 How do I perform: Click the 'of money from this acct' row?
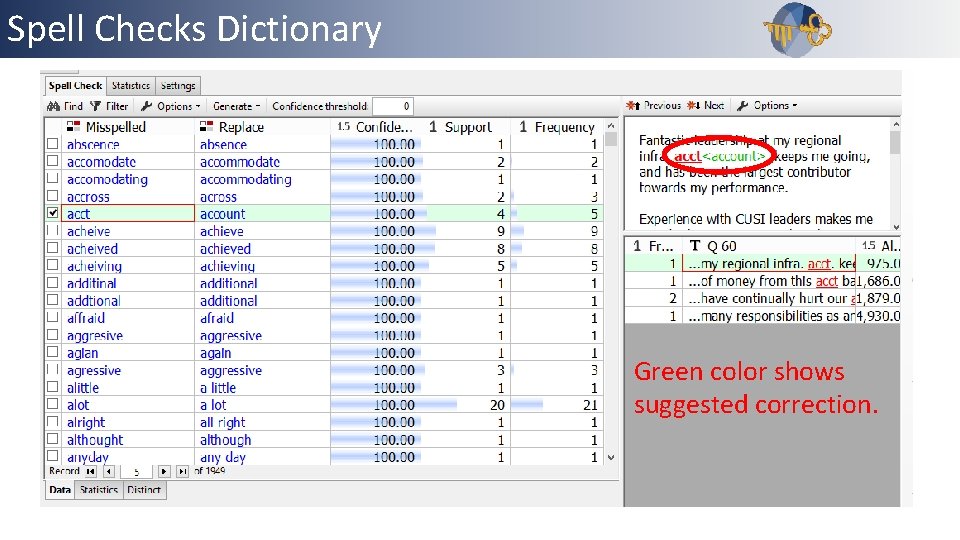[x=762, y=281]
